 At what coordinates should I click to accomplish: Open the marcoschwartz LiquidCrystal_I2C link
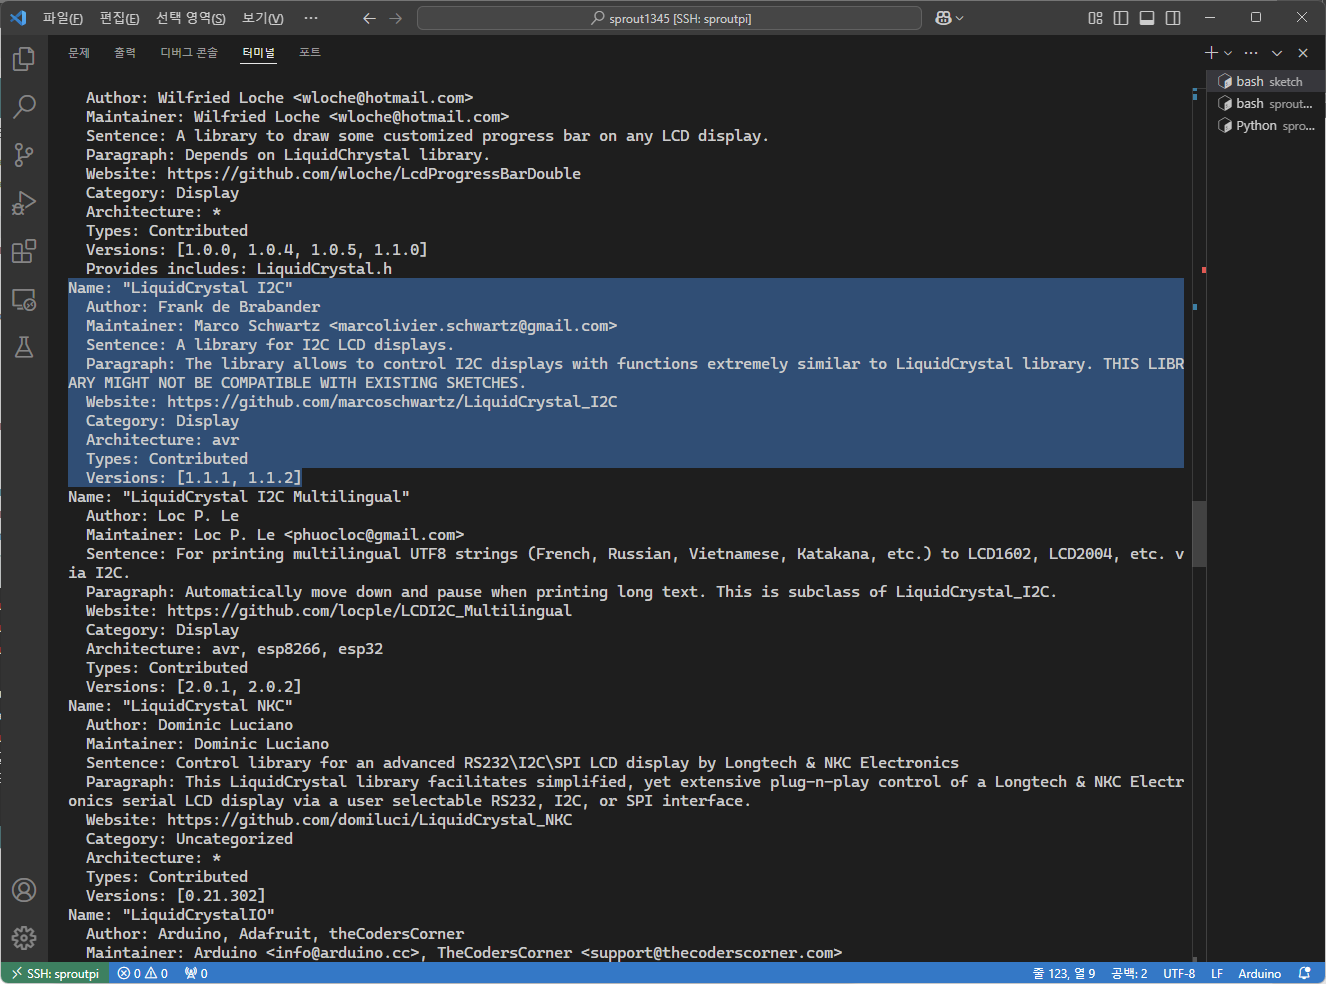pyautogui.click(x=392, y=402)
